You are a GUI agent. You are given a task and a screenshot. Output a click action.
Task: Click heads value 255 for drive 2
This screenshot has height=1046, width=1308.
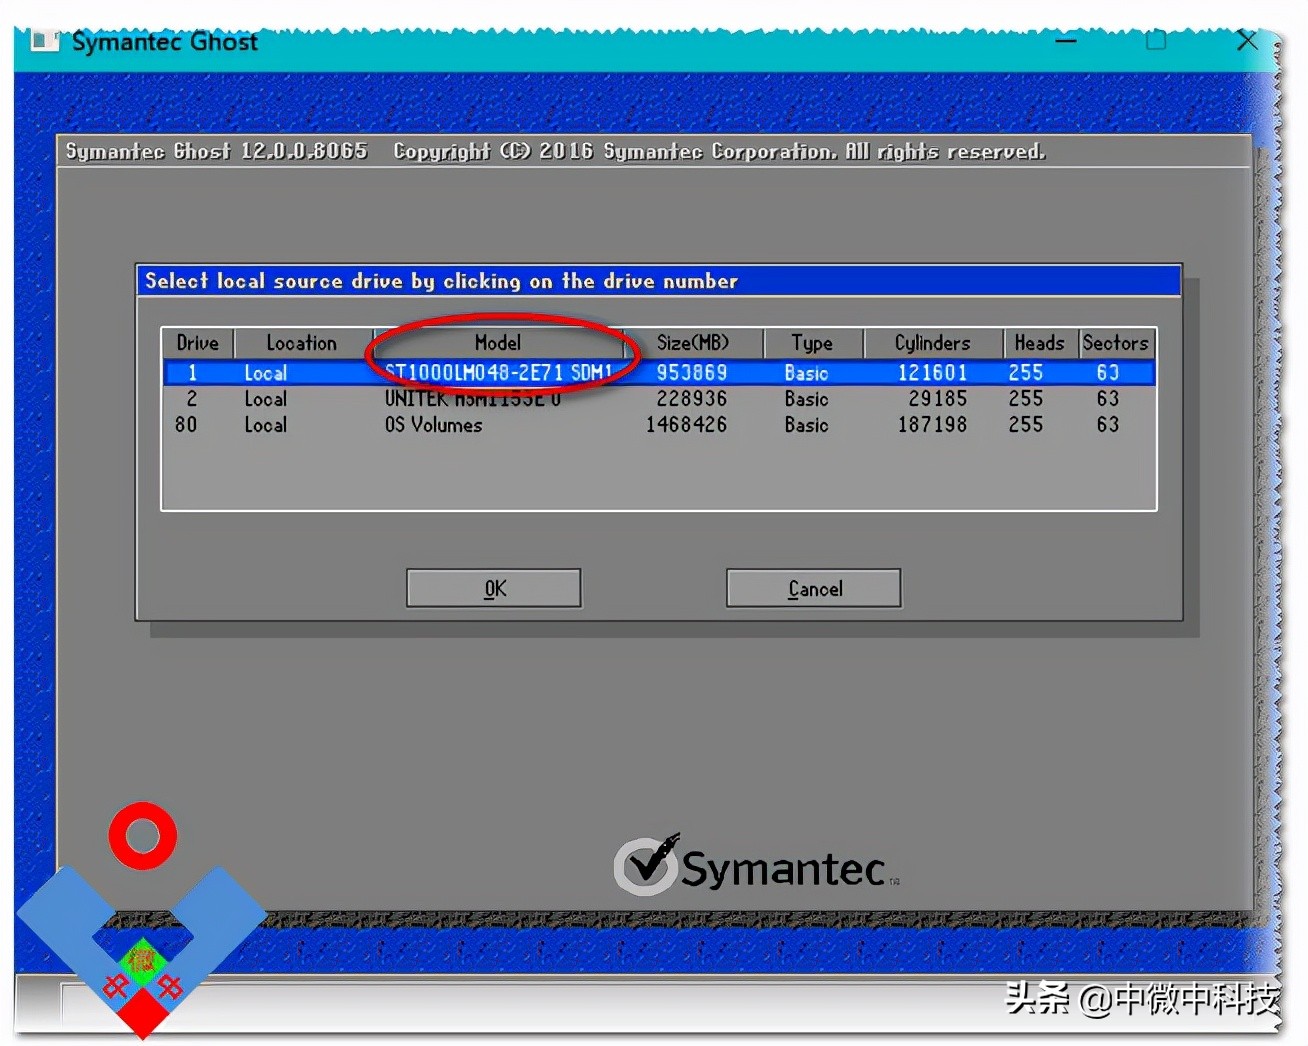1026,399
